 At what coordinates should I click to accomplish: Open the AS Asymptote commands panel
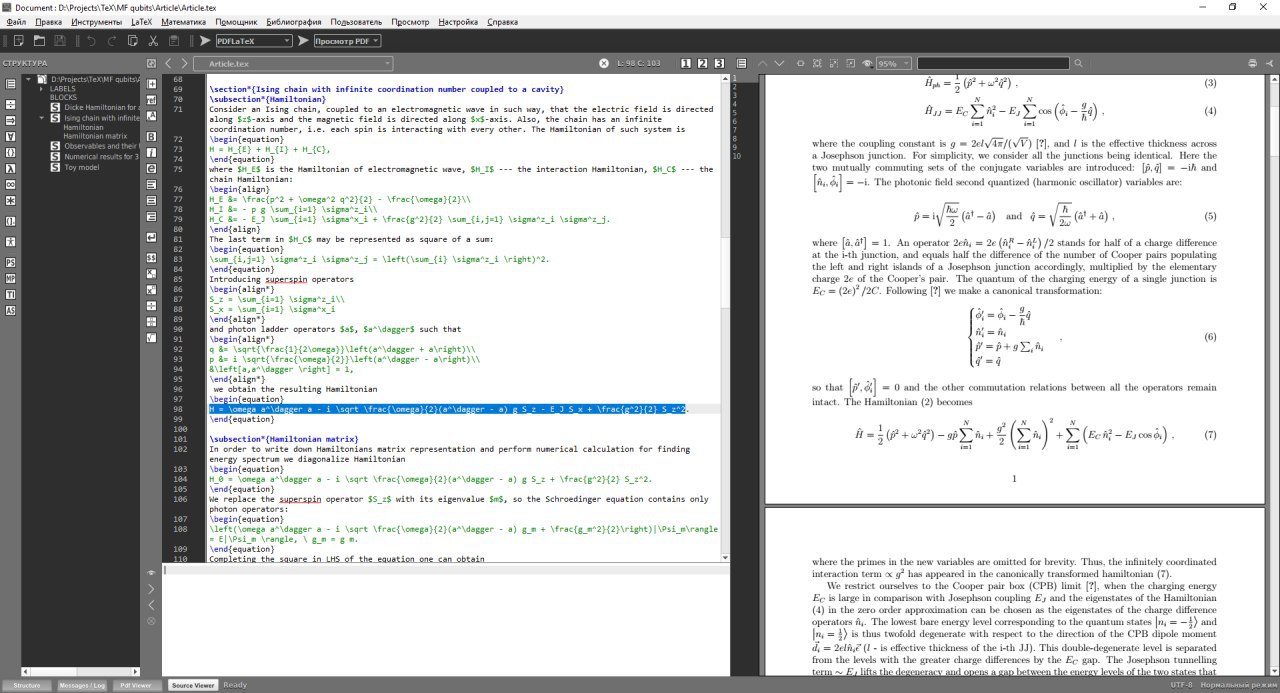click(x=11, y=310)
